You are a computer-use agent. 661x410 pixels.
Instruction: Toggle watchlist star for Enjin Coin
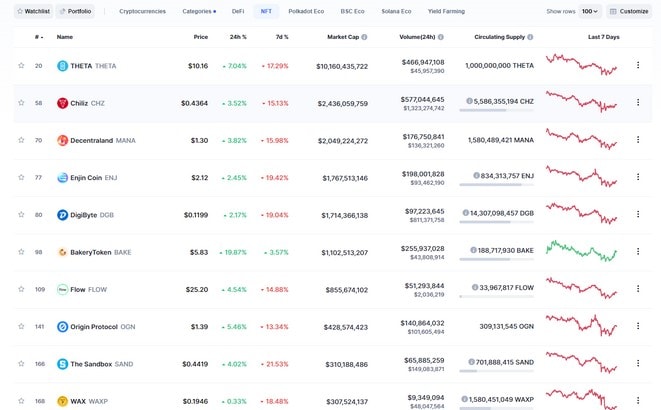pos(21,177)
